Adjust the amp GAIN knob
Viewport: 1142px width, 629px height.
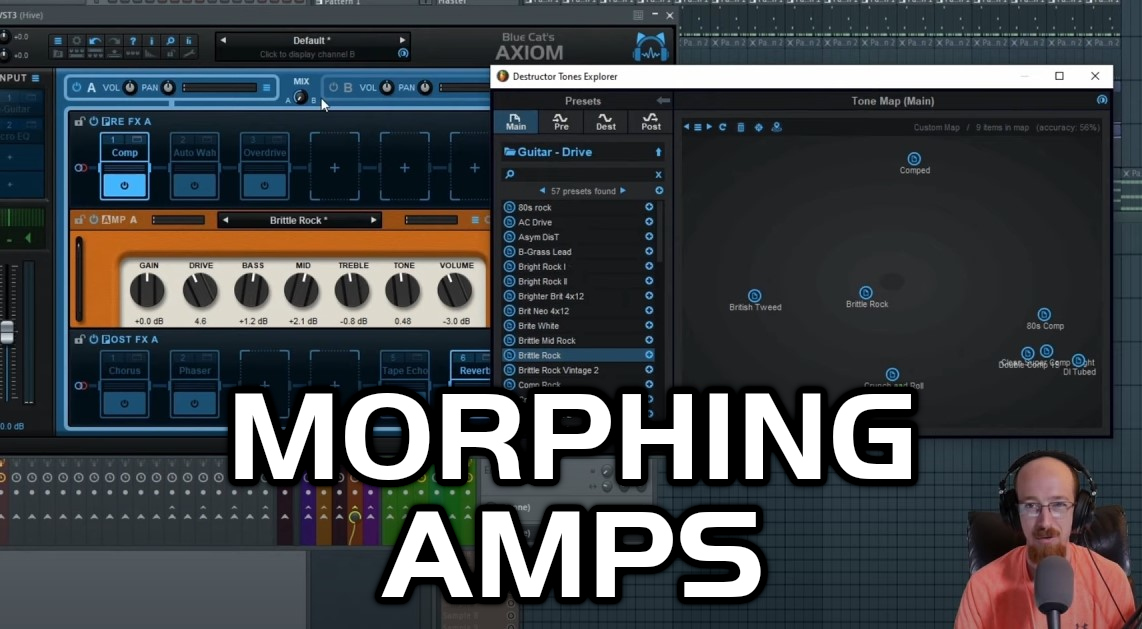[x=147, y=290]
